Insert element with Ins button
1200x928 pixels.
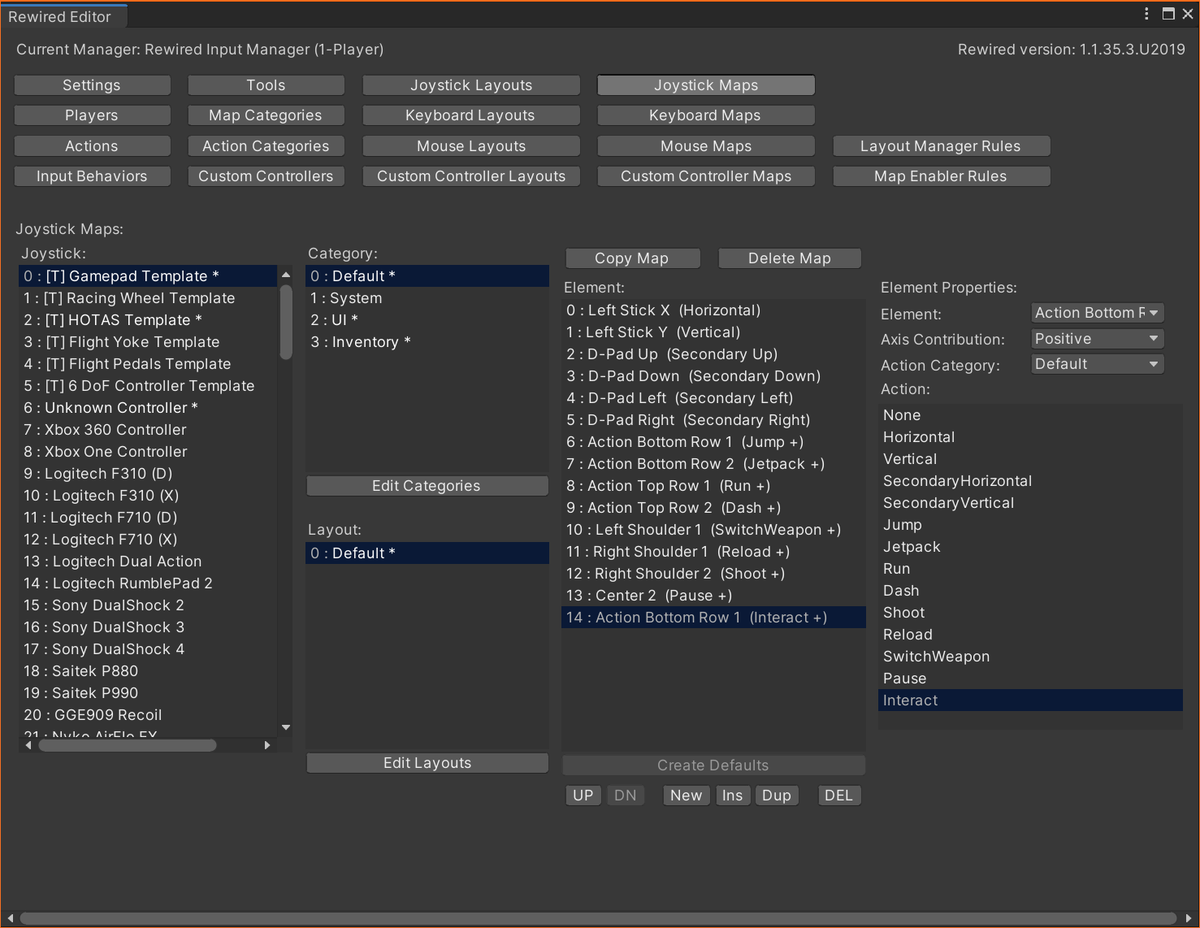pos(733,796)
